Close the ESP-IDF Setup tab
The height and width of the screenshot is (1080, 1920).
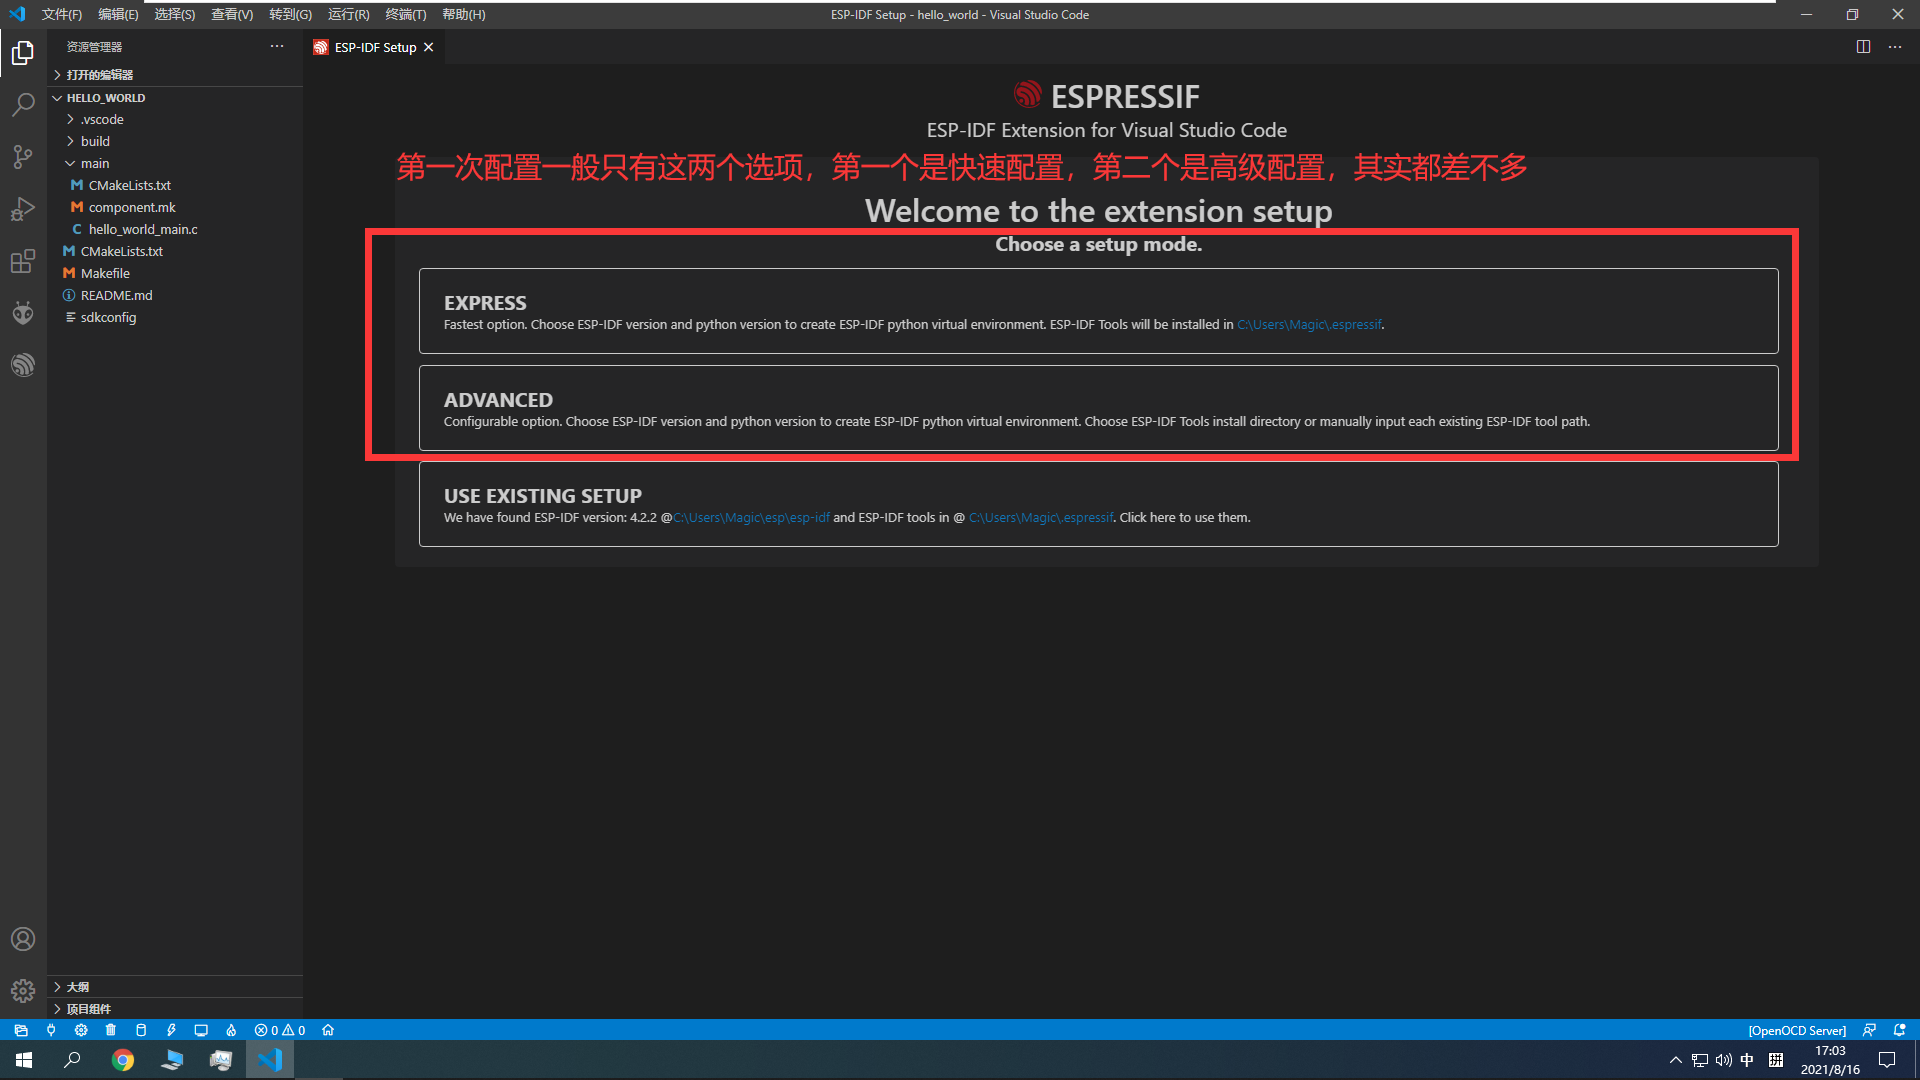429,47
